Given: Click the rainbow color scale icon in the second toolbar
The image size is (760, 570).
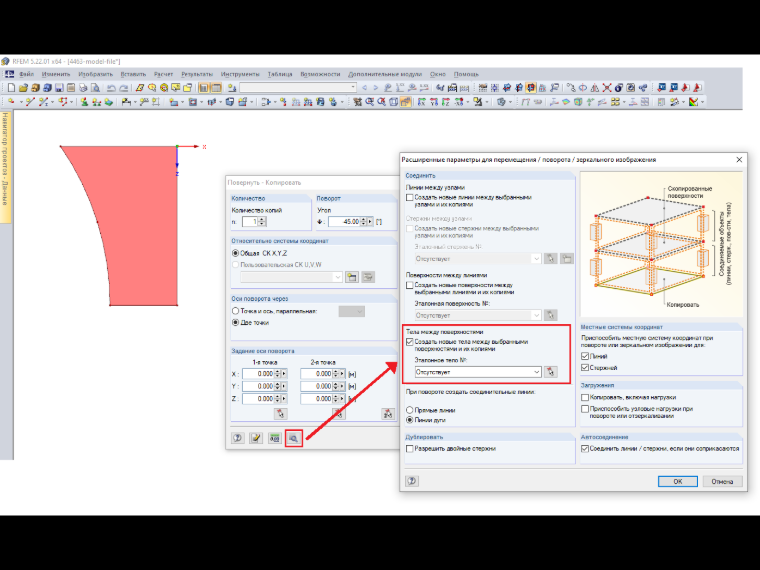Looking at the screenshot, I should pyautogui.click(x=693, y=102).
